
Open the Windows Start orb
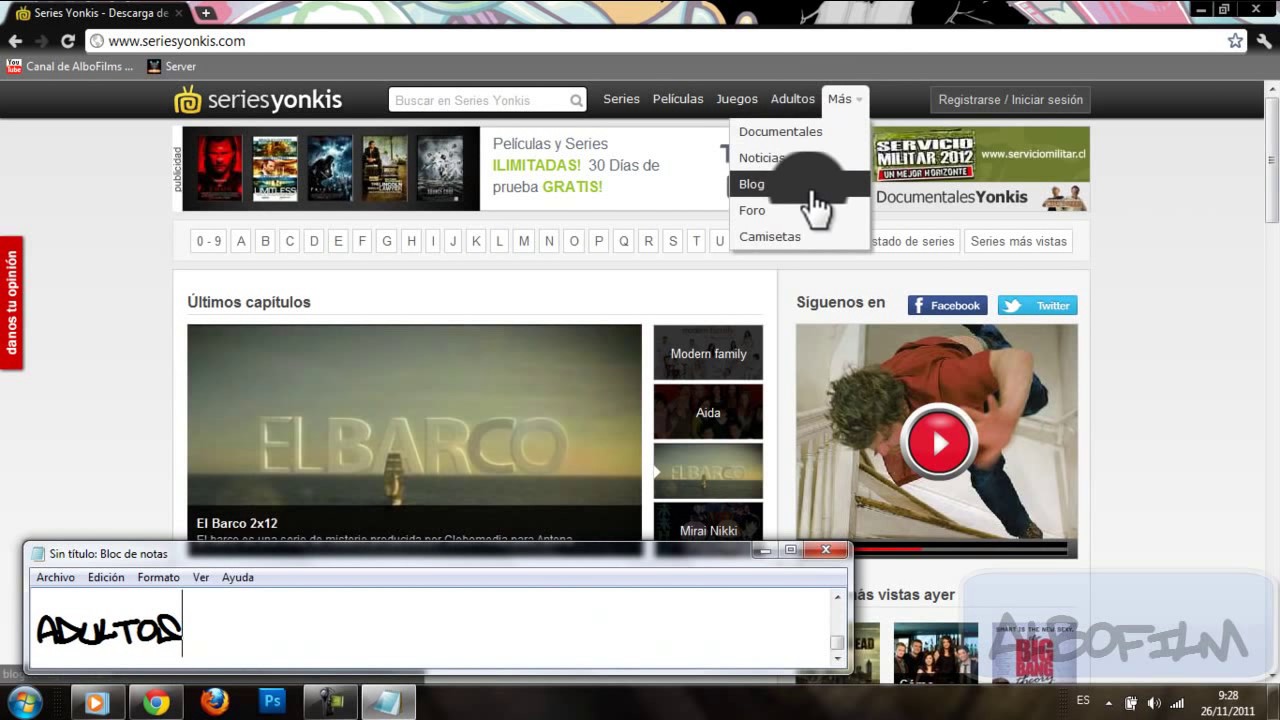pyautogui.click(x=23, y=702)
